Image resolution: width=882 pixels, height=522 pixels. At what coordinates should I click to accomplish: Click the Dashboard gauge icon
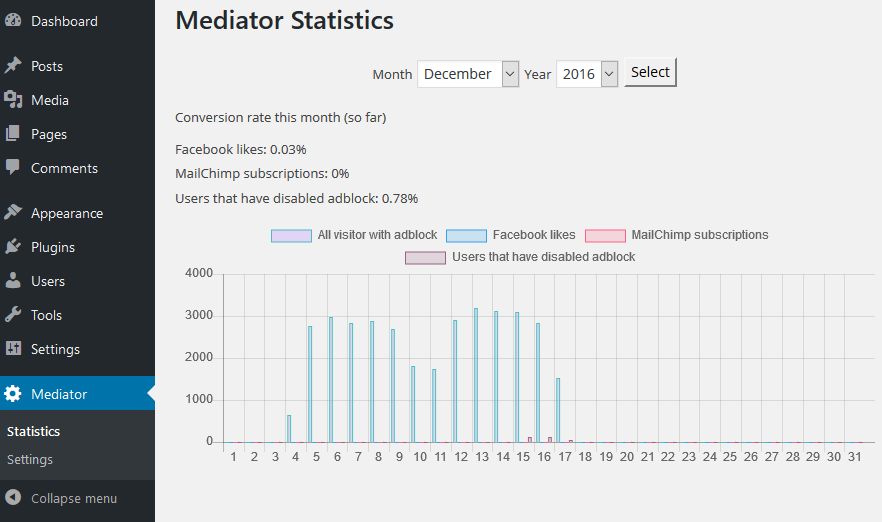point(13,21)
